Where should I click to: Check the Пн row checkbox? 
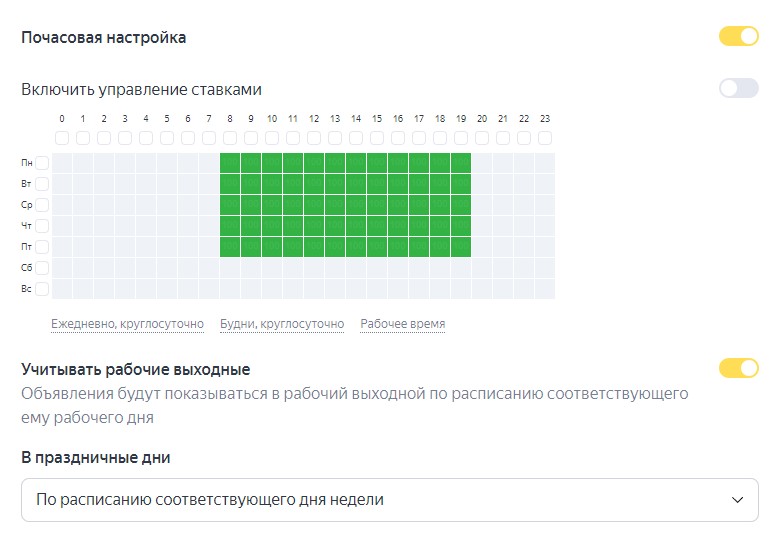(x=42, y=163)
